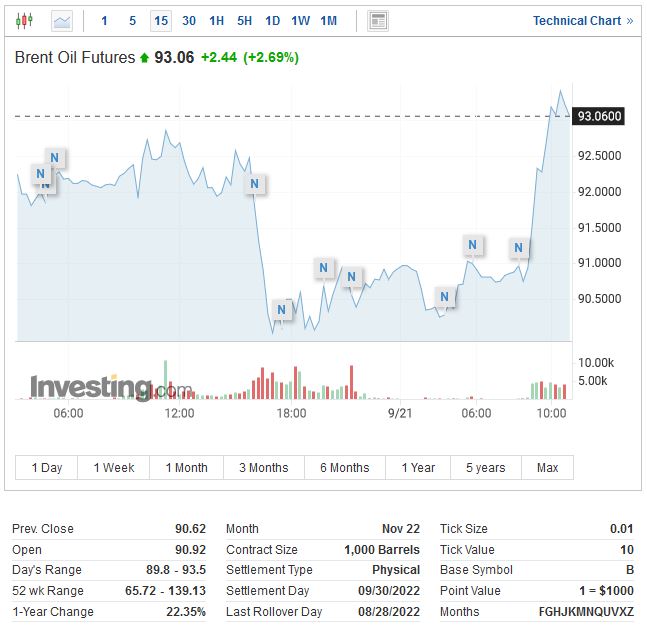This screenshot has width=647, height=636.
Task: Click the news marker at the 92.00 drop
Action: (x=255, y=184)
